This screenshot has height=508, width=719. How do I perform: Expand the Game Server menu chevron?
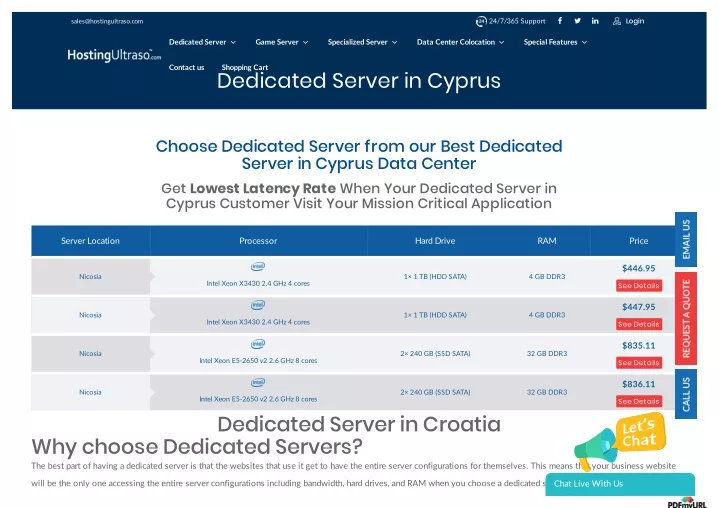click(x=305, y=42)
